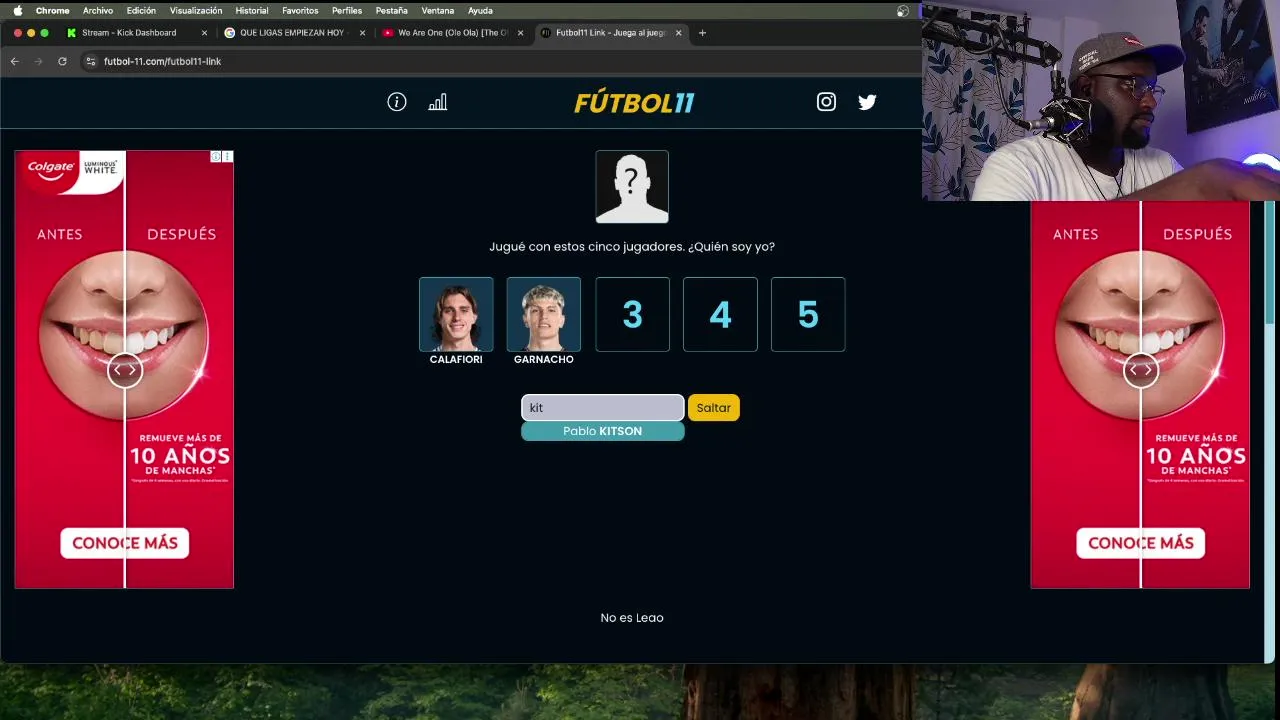This screenshot has width=1280, height=720.
Task: Close the We Are One YouTube tab
Action: click(x=520, y=33)
